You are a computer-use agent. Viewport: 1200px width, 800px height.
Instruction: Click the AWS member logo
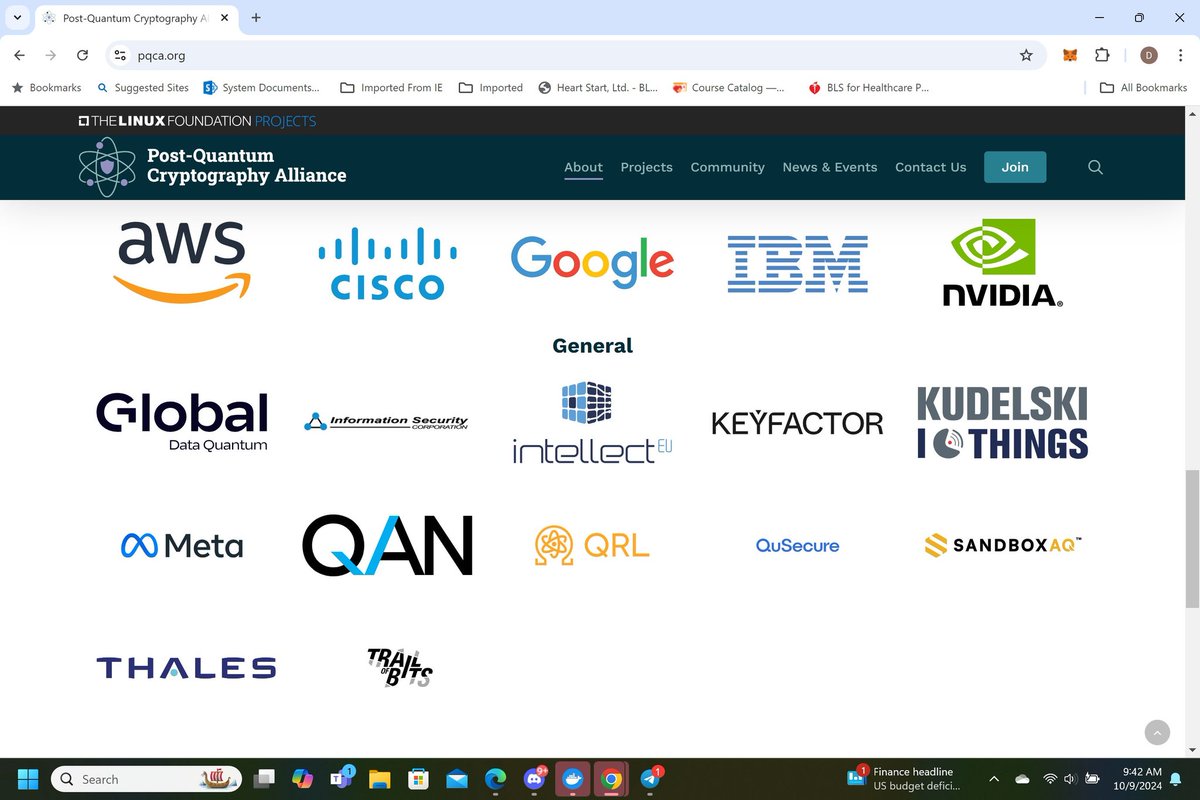click(181, 261)
